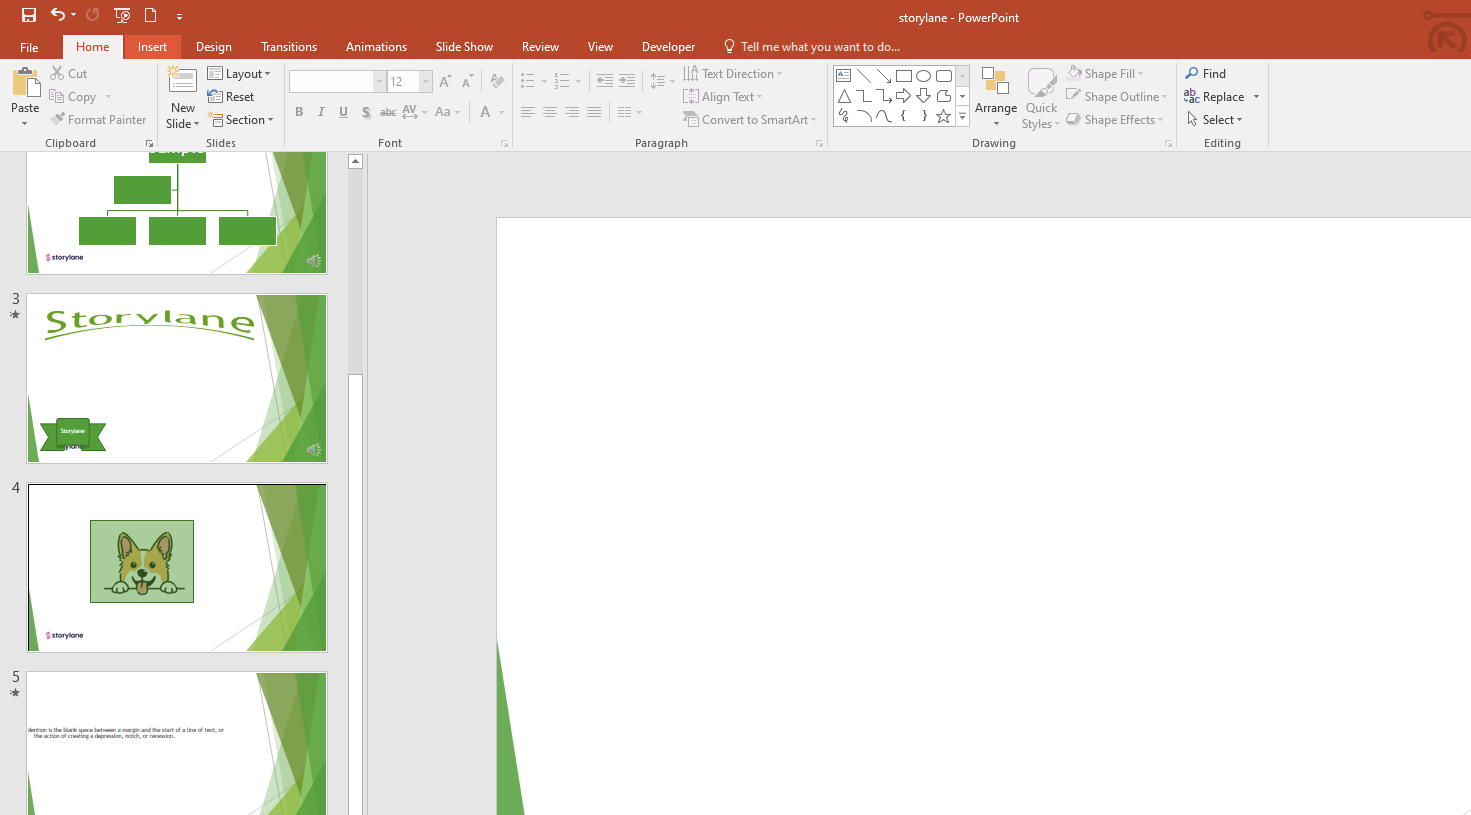Click the Start From Beginning slideshow icon
Image resolution: width=1471 pixels, height=815 pixels.
click(x=122, y=15)
